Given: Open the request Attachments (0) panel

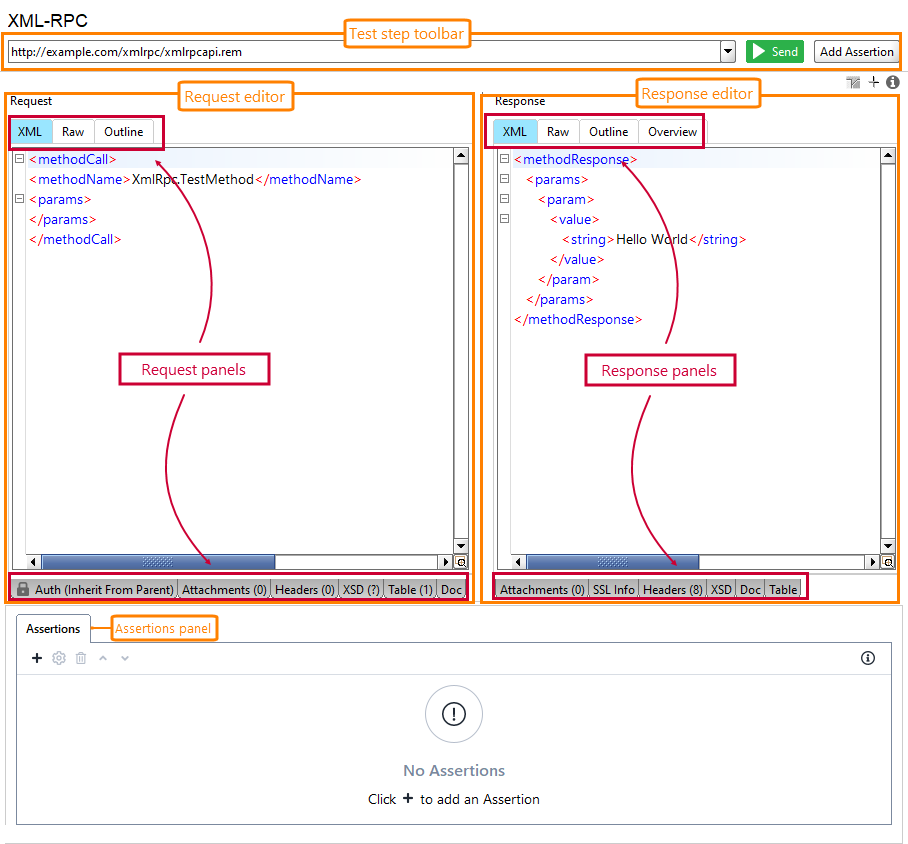Looking at the screenshot, I should click(x=224, y=589).
